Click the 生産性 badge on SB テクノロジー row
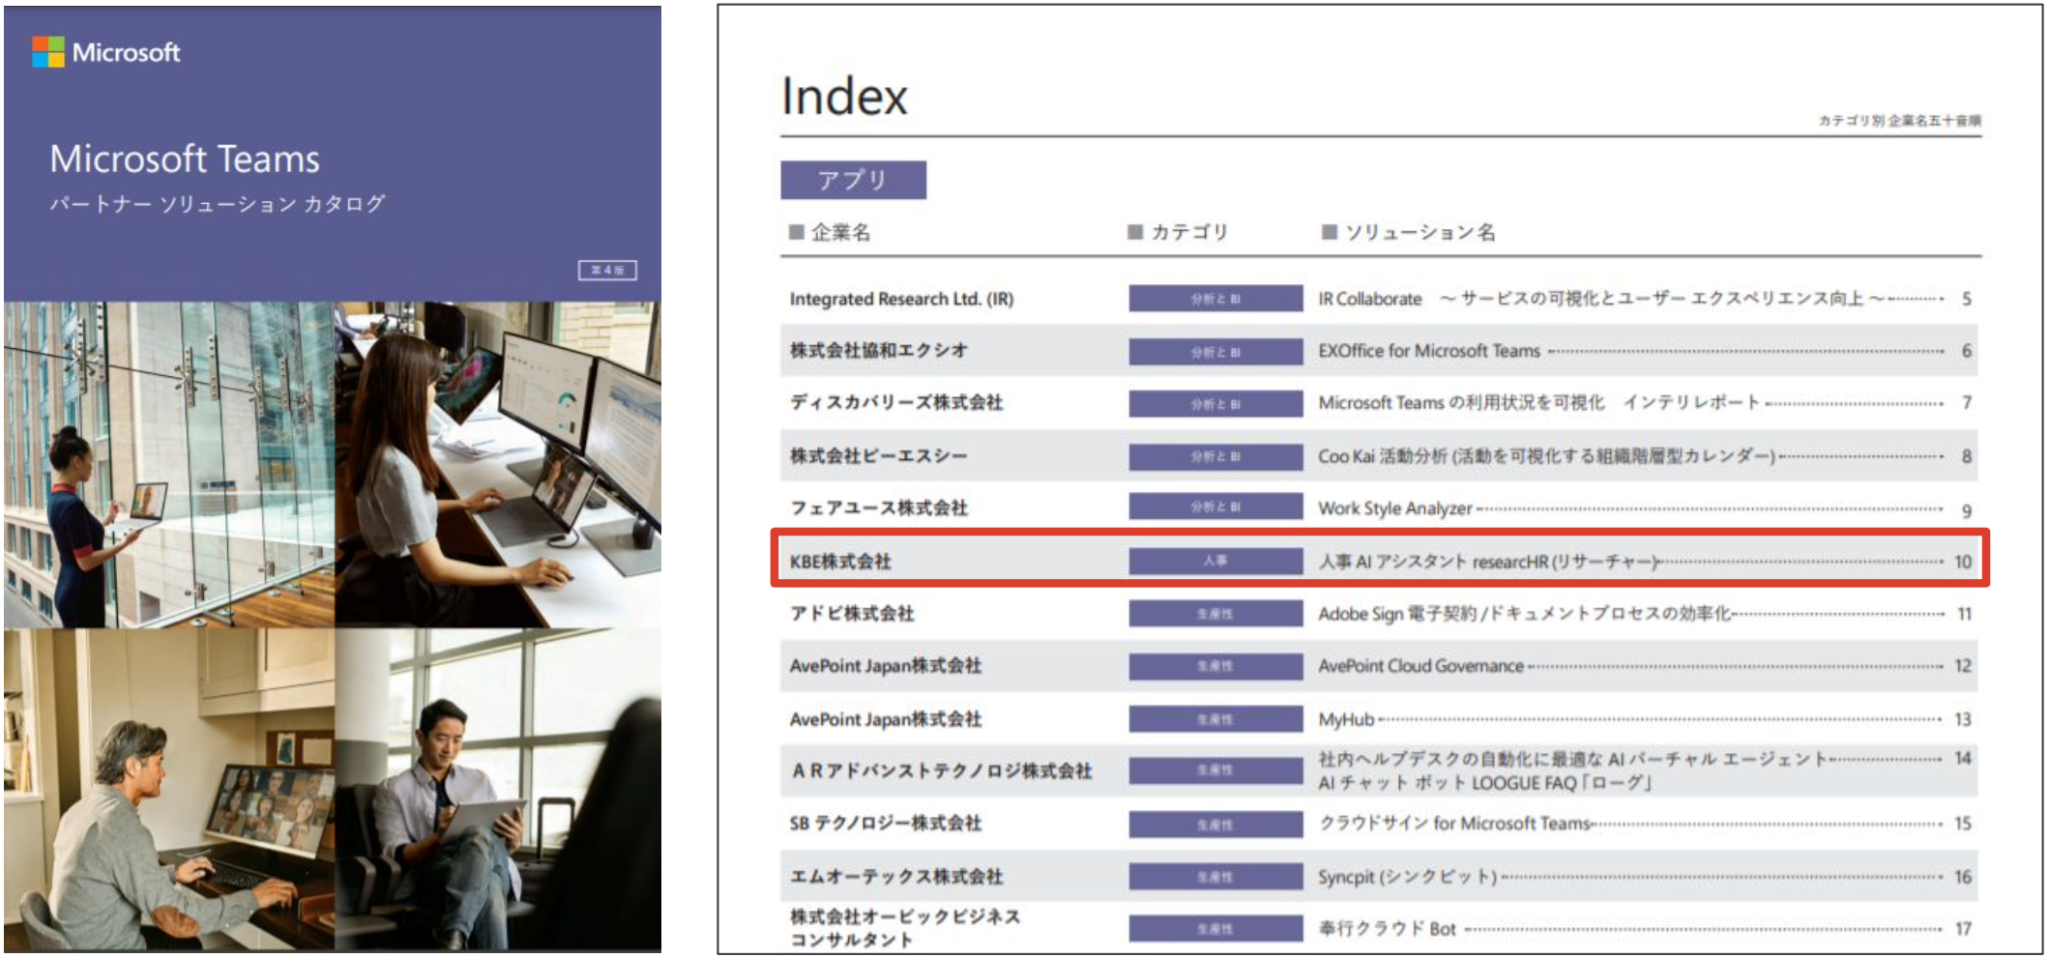The width and height of the screenshot is (2048, 957). pyautogui.click(x=1216, y=824)
